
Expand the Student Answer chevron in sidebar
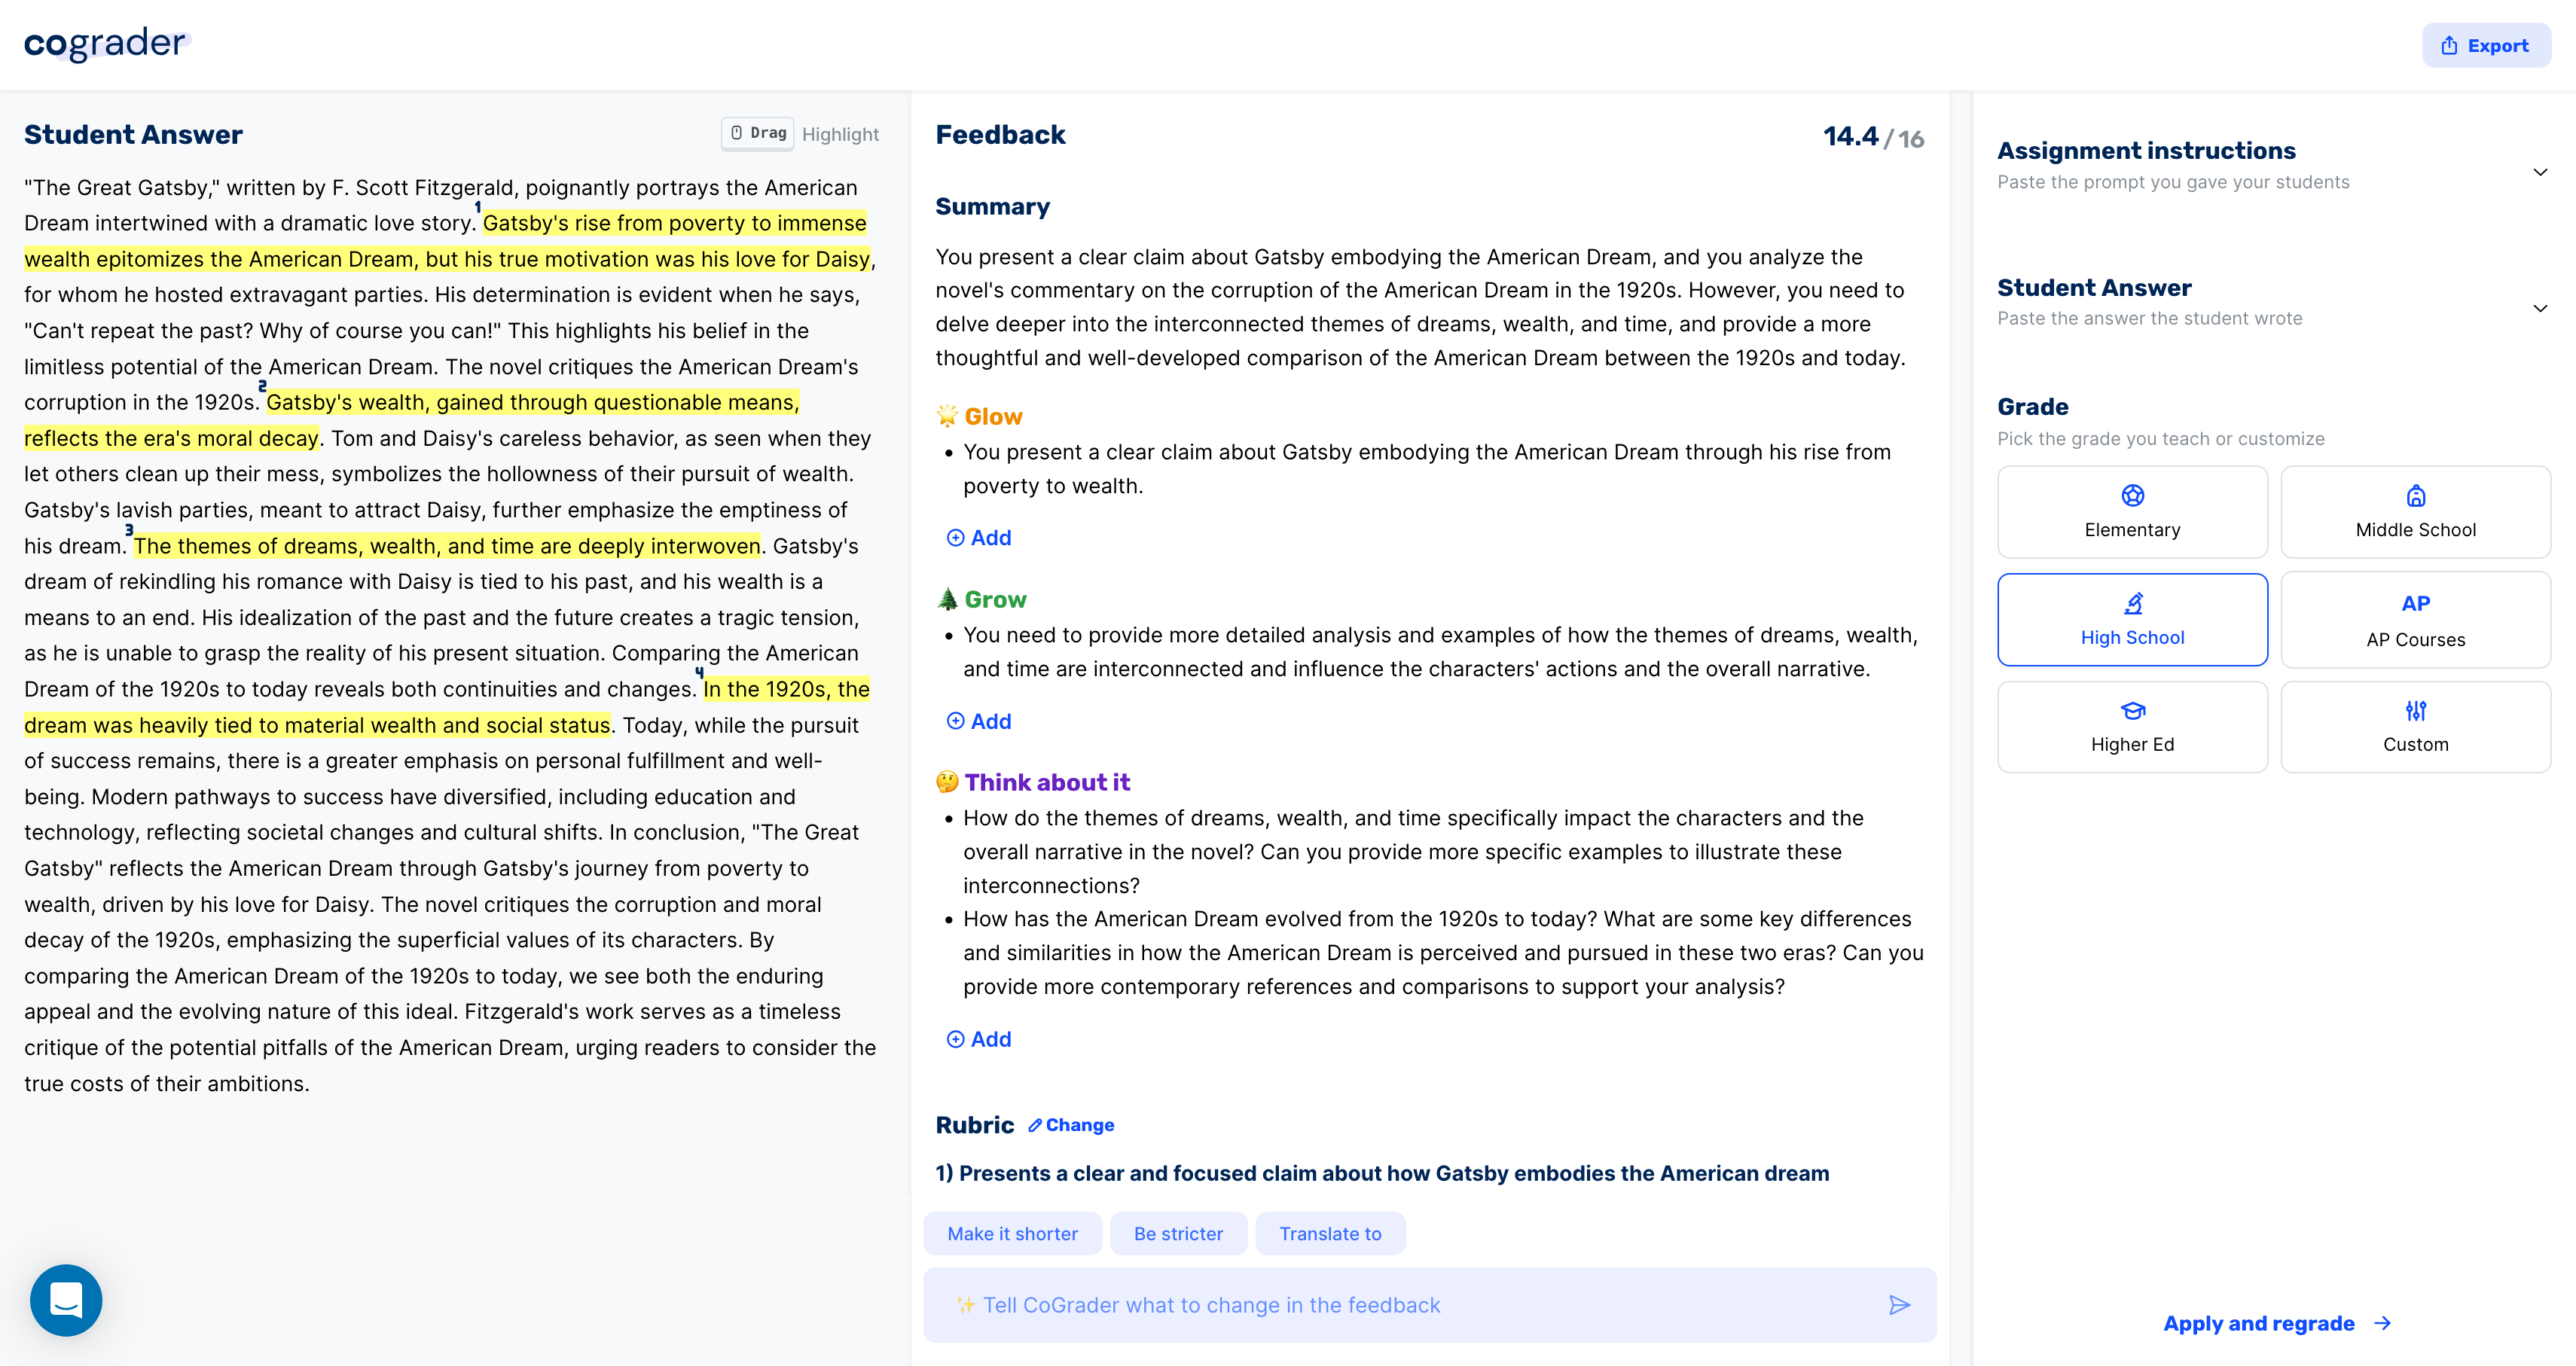coord(2539,308)
